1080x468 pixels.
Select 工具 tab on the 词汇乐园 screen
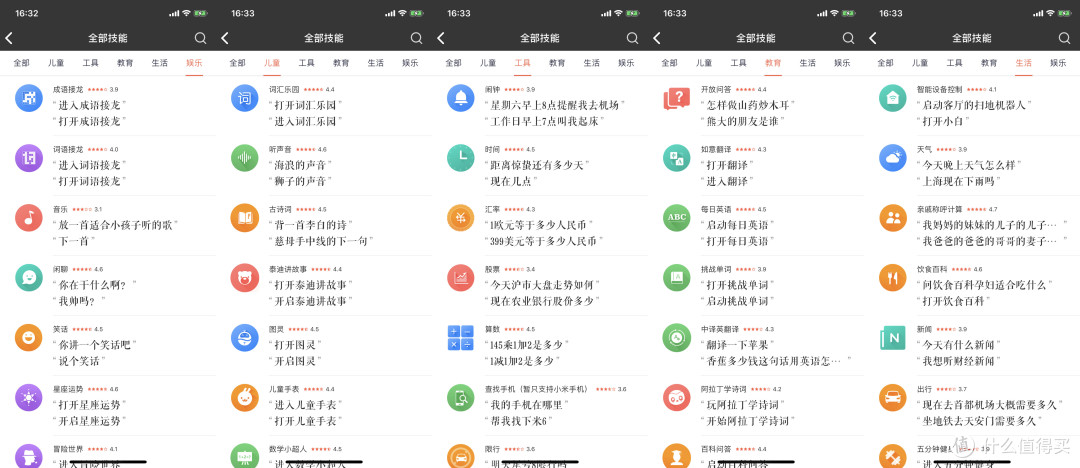tap(307, 63)
